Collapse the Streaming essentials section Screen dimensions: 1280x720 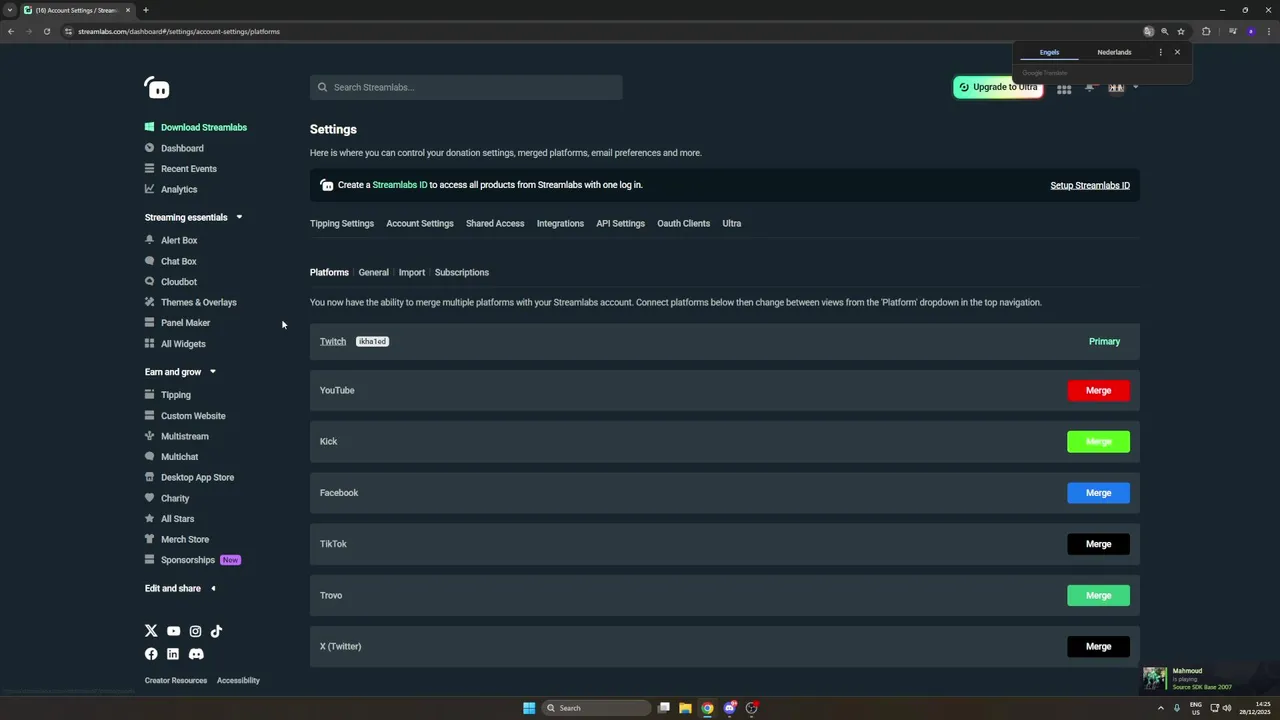194,217
